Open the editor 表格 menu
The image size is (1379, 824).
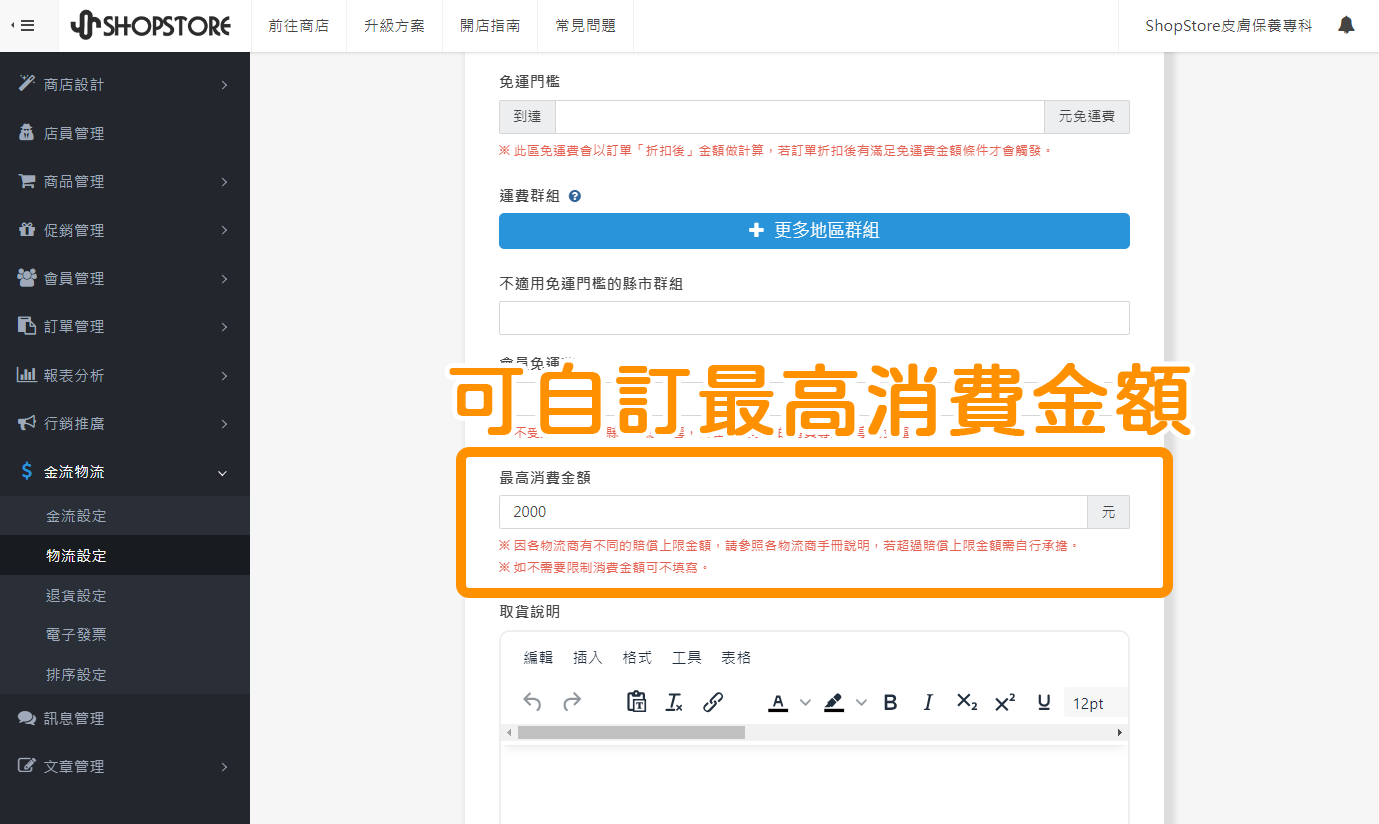(x=736, y=657)
